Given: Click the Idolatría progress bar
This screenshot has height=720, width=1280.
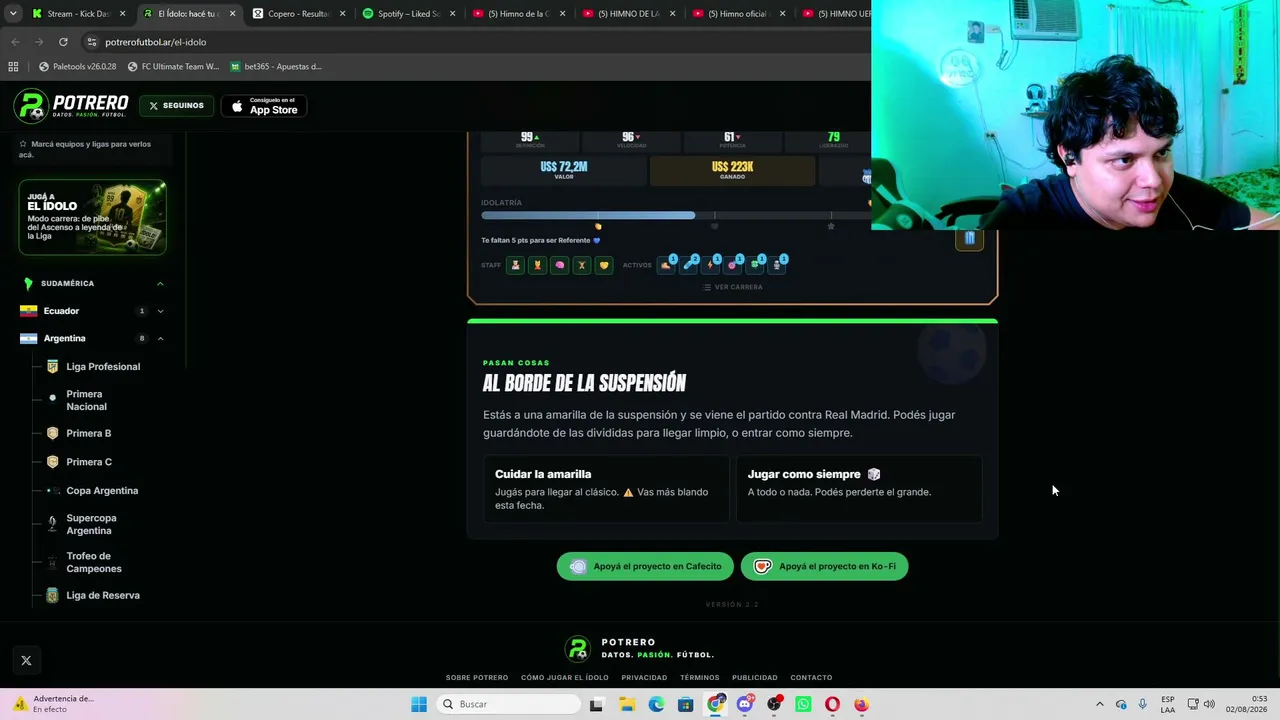Looking at the screenshot, I should [x=676, y=215].
